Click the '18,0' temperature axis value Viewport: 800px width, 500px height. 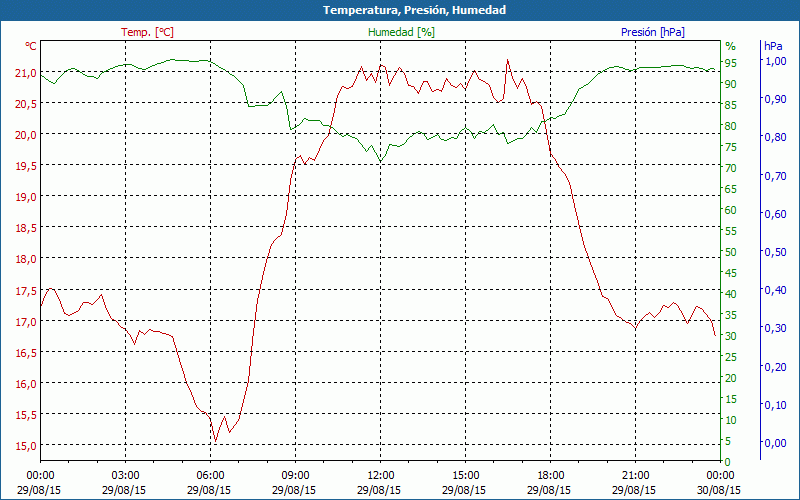[26, 260]
